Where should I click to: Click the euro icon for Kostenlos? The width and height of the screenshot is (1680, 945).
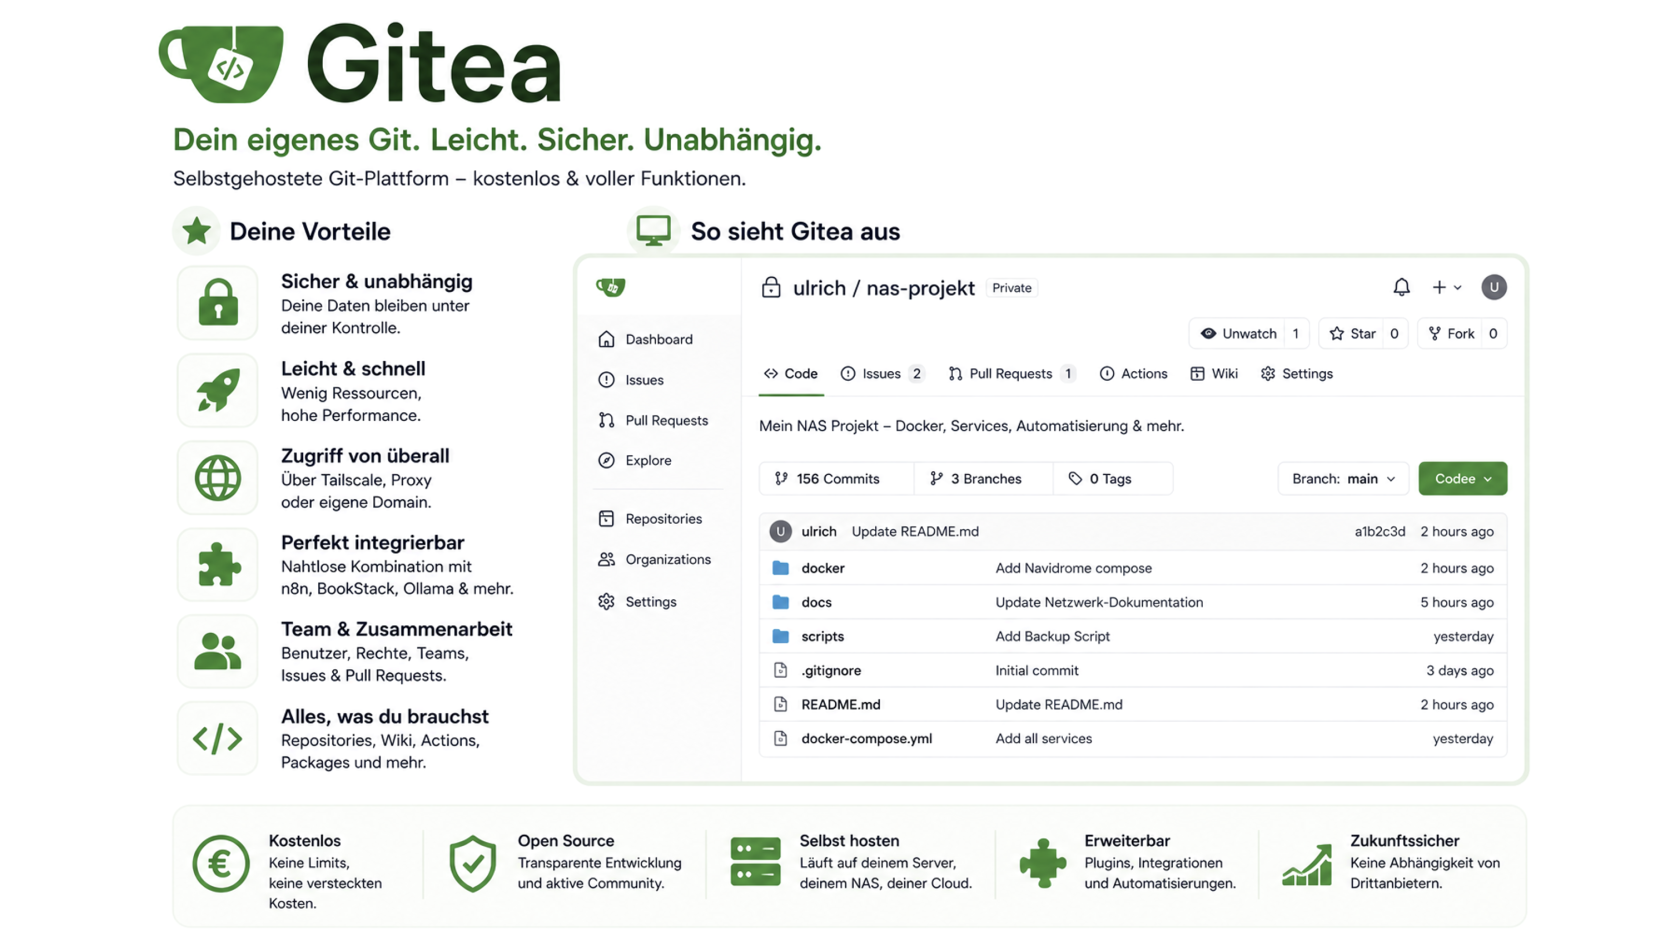pyautogui.click(x=221, y=864)
